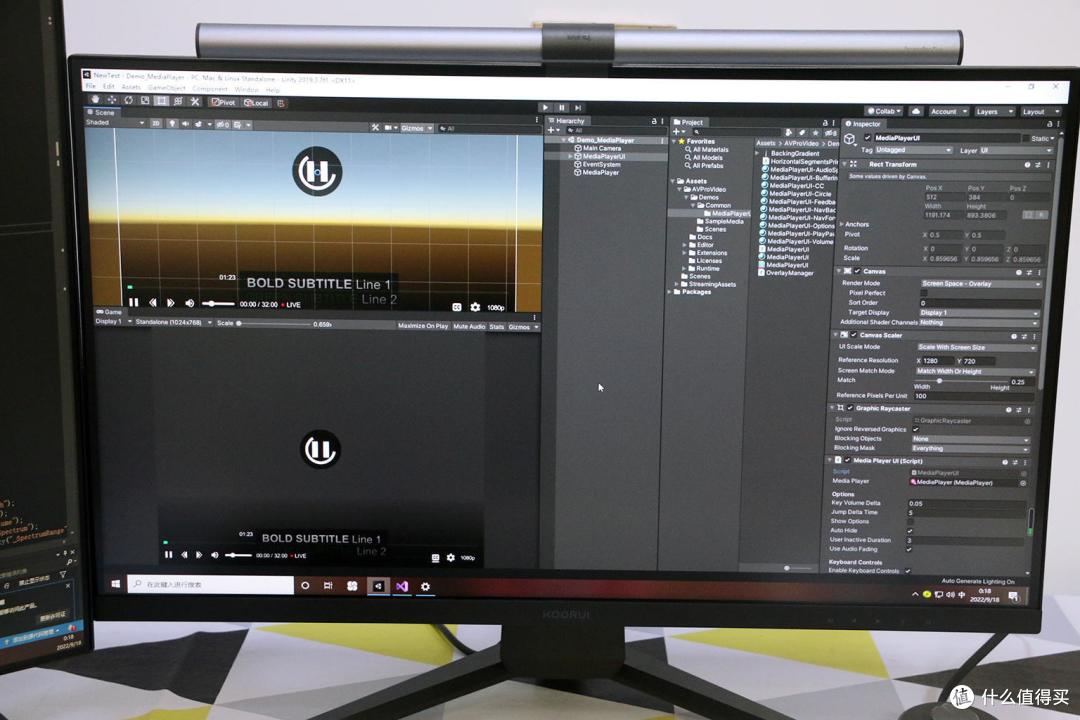Toggle scene lighting bulb icon
The height and width of the screenshot is (720, 1080).
(172, 124)
